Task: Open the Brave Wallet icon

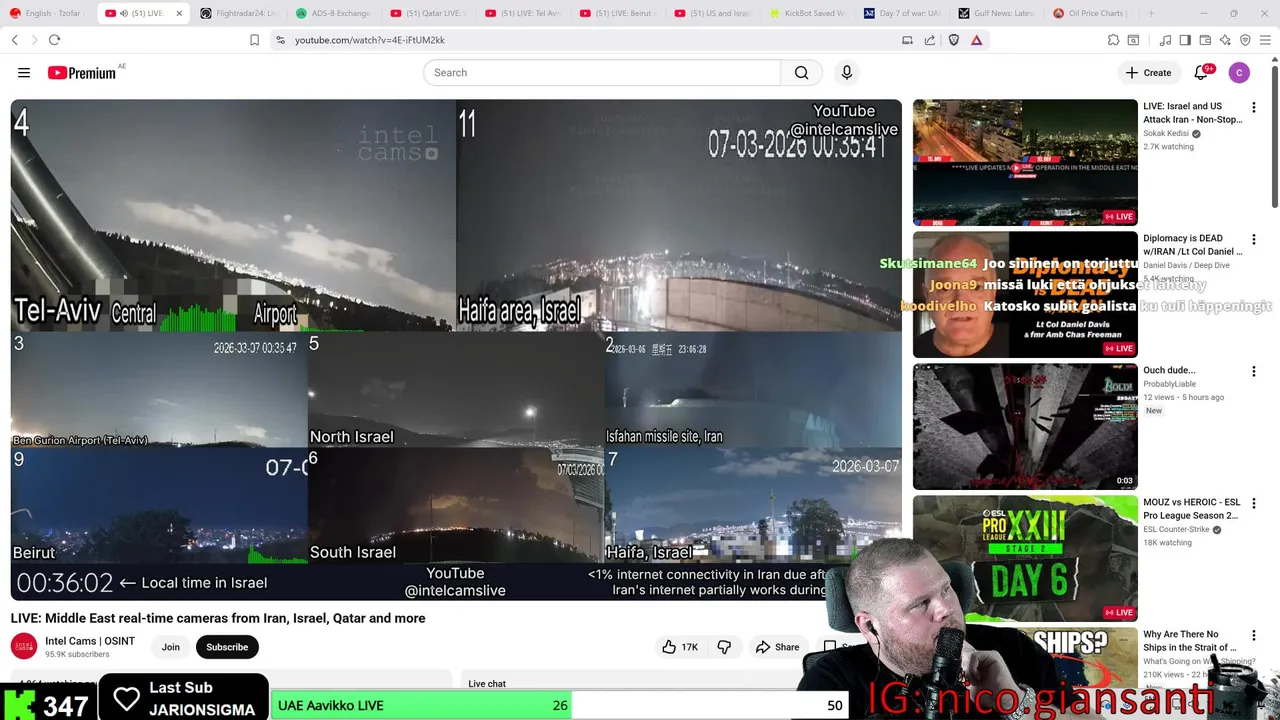Action: (x=1205, y=40)
